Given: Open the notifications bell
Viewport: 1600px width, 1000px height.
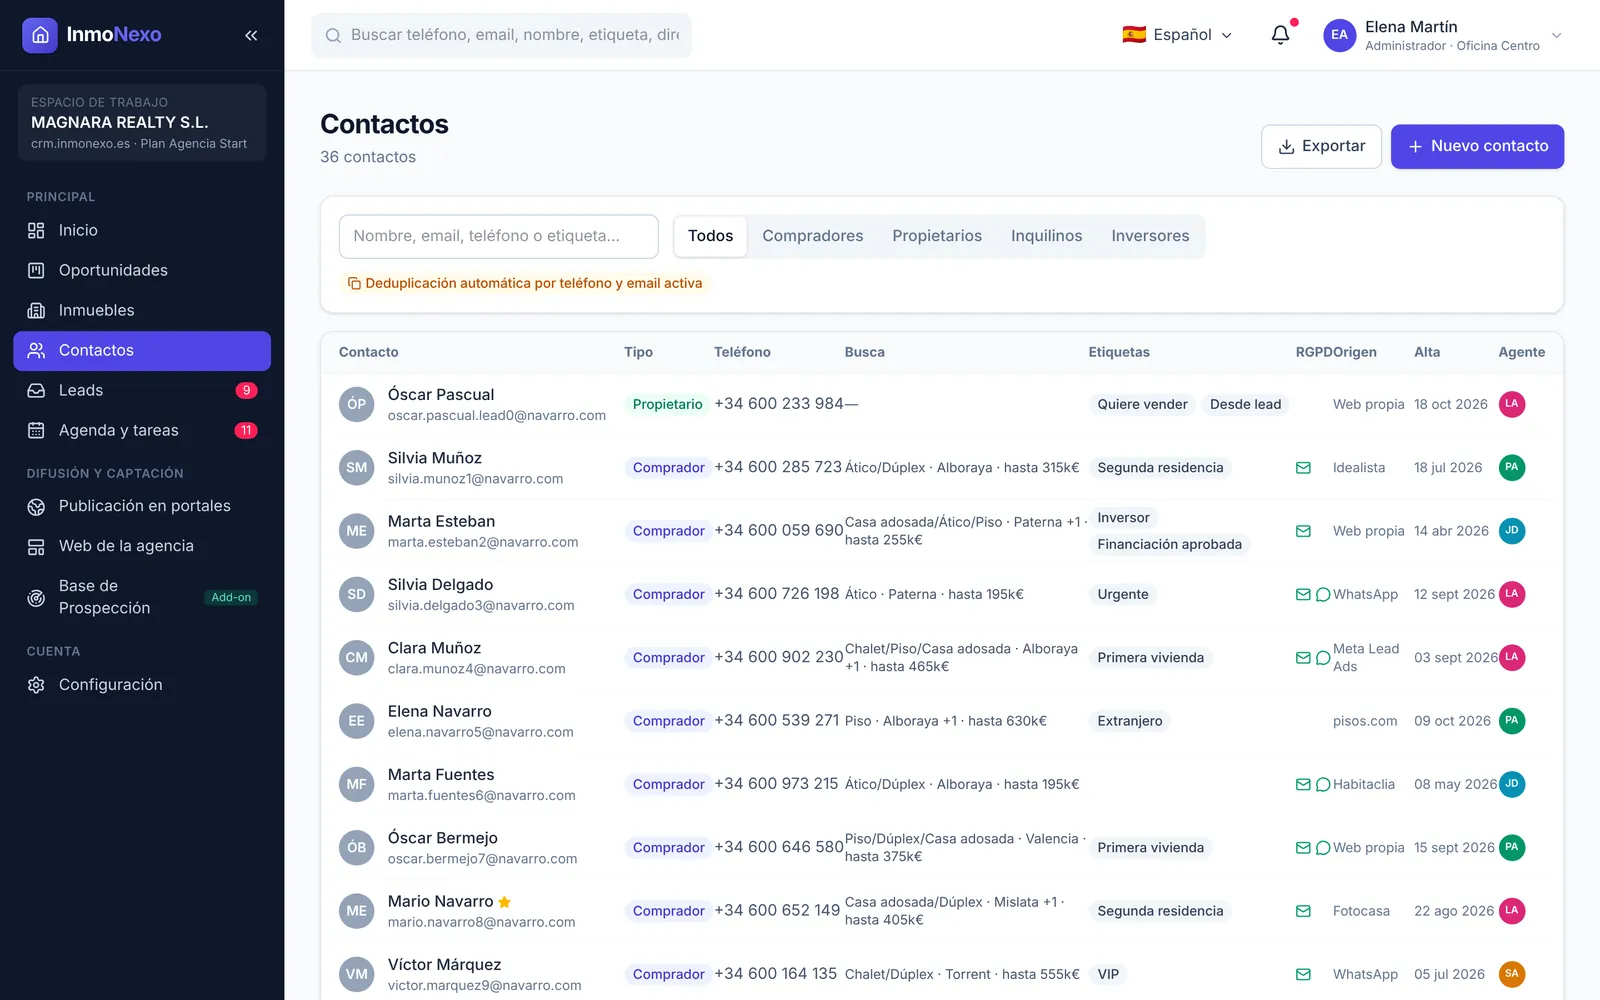Looking at the screenshot, I should 1280,35.
